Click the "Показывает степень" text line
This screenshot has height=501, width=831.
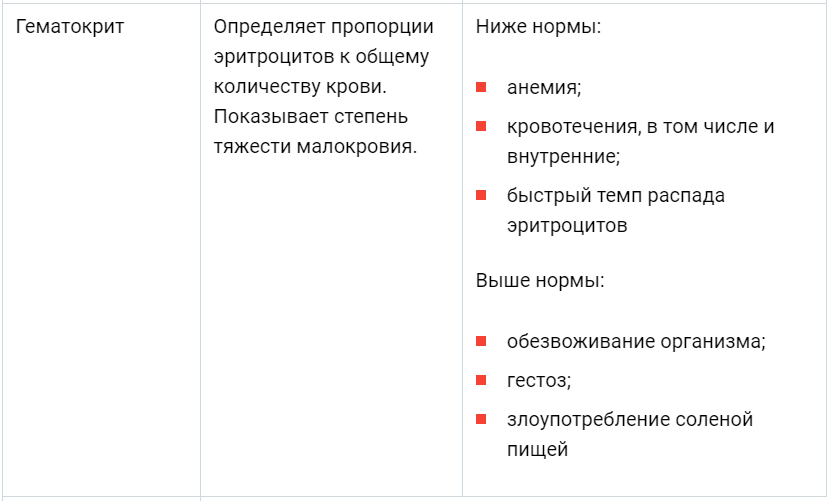(x=311, y=117)
